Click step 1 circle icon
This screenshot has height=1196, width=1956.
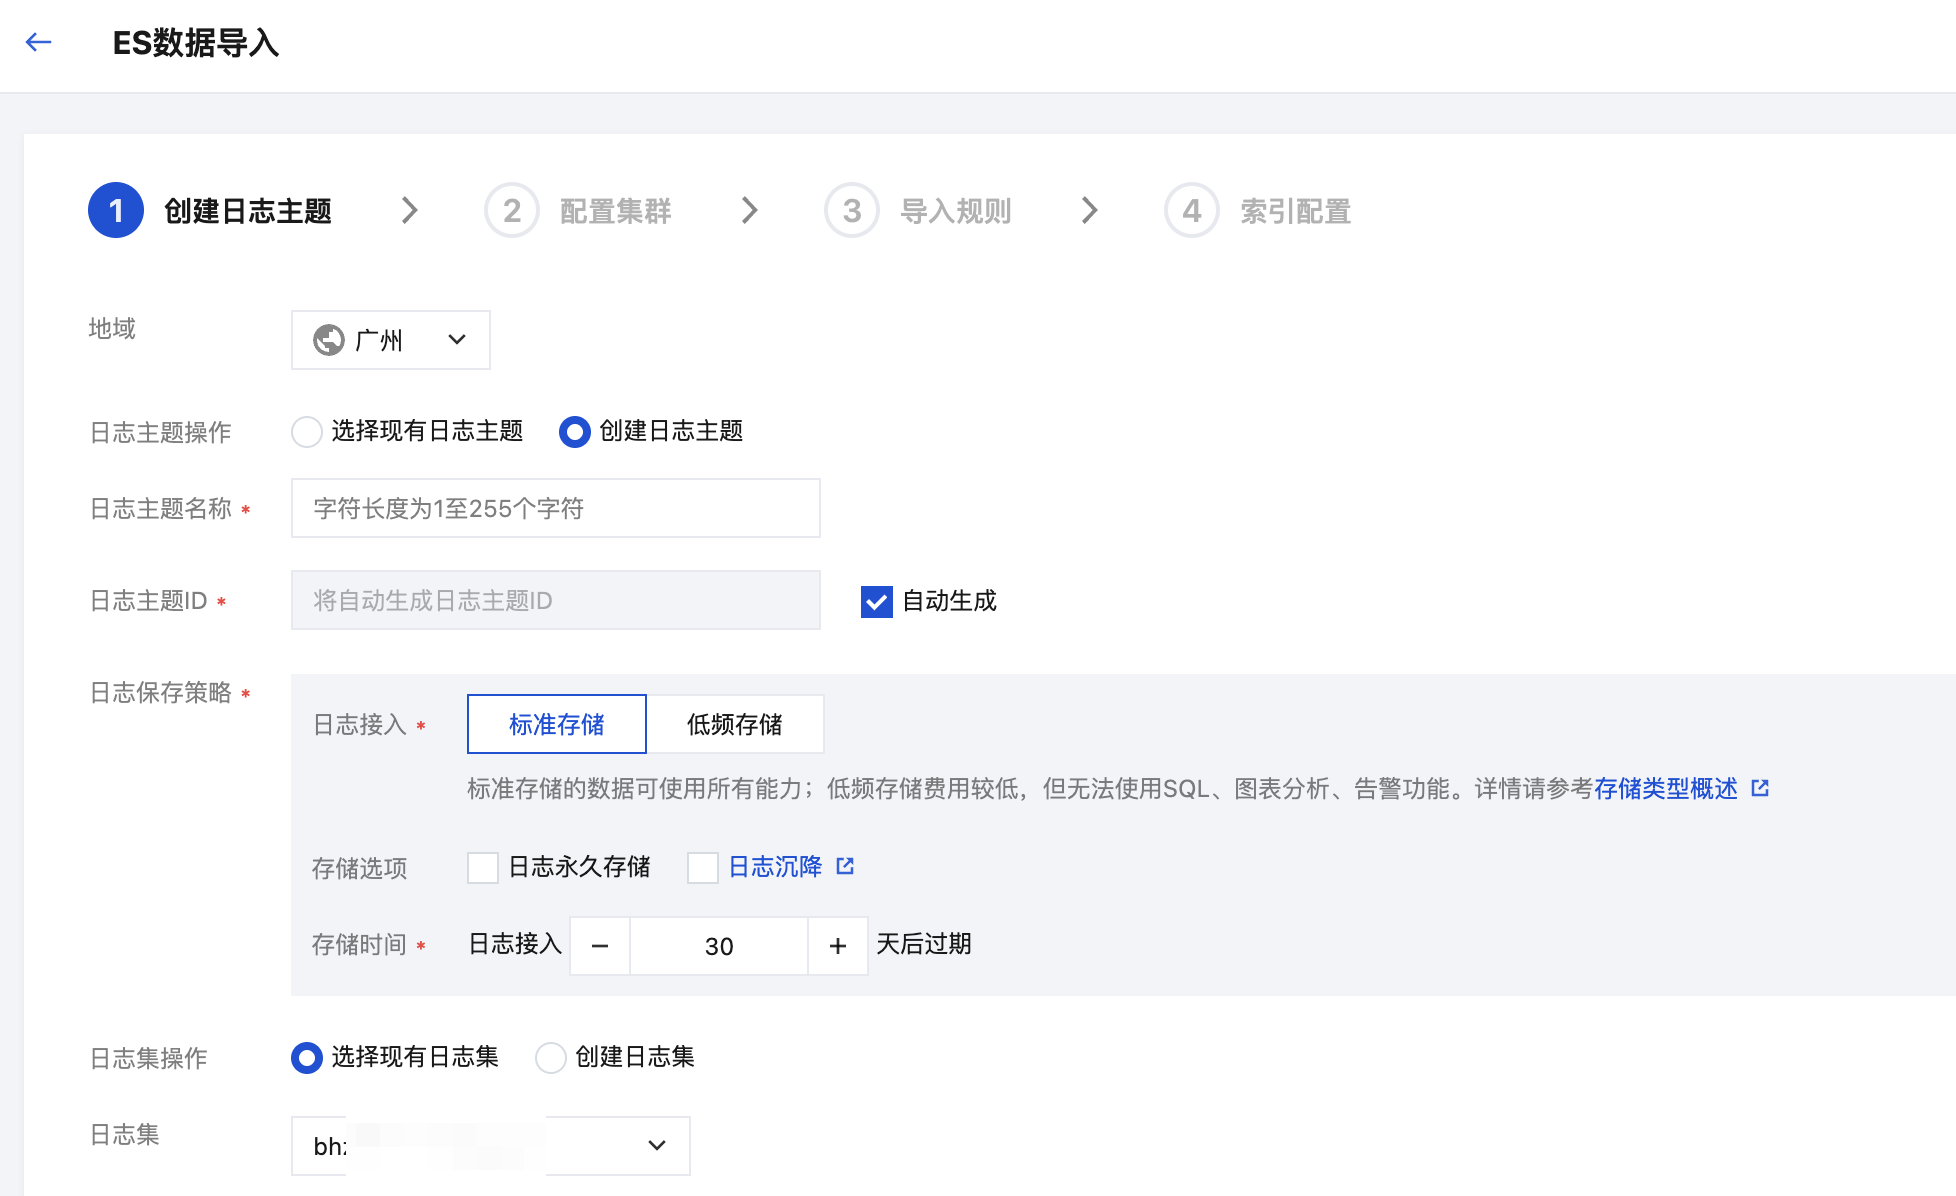(x=116, y=211)
